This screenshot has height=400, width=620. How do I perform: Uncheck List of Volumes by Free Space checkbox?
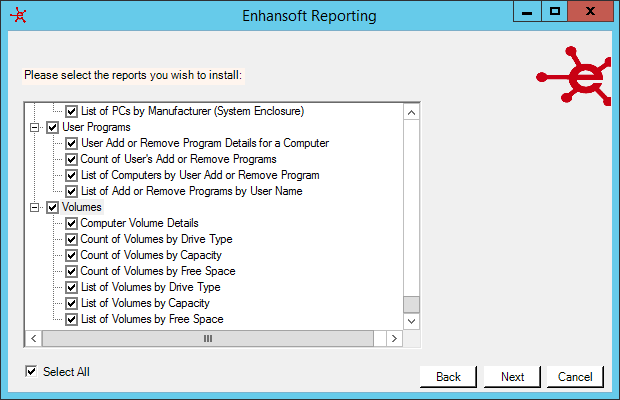[x=71, y=319]
